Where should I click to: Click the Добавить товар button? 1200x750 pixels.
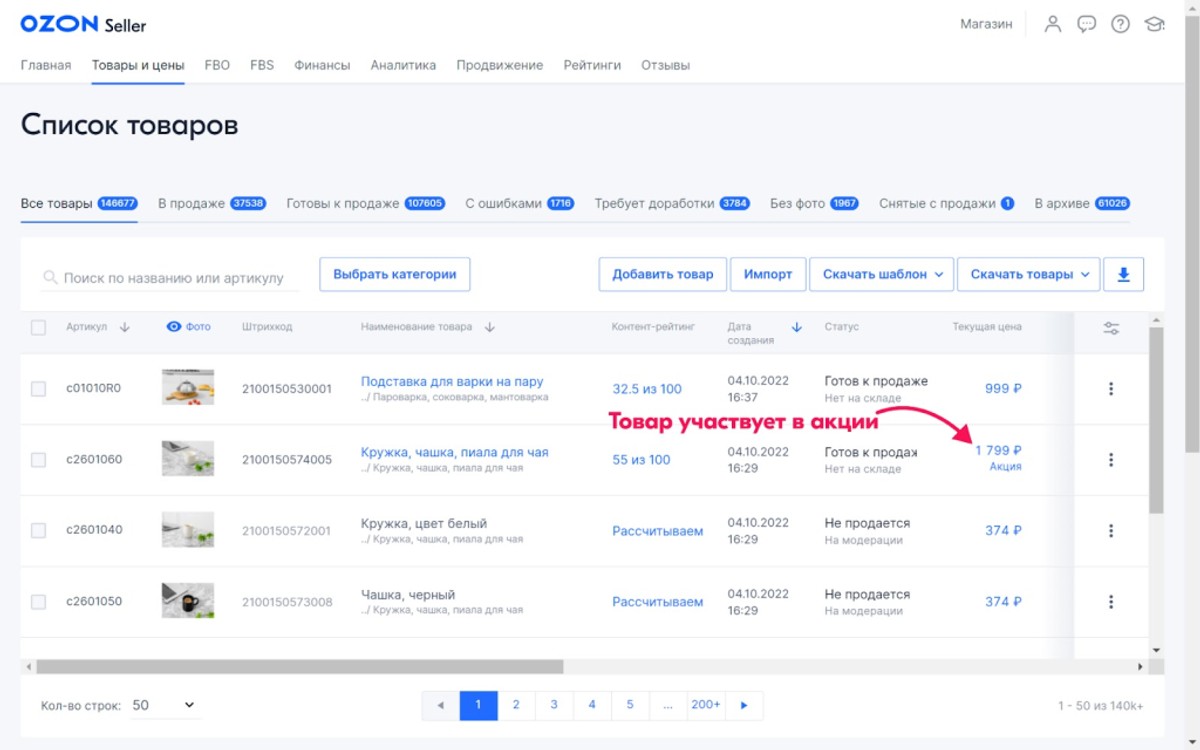tap(663, 274)
